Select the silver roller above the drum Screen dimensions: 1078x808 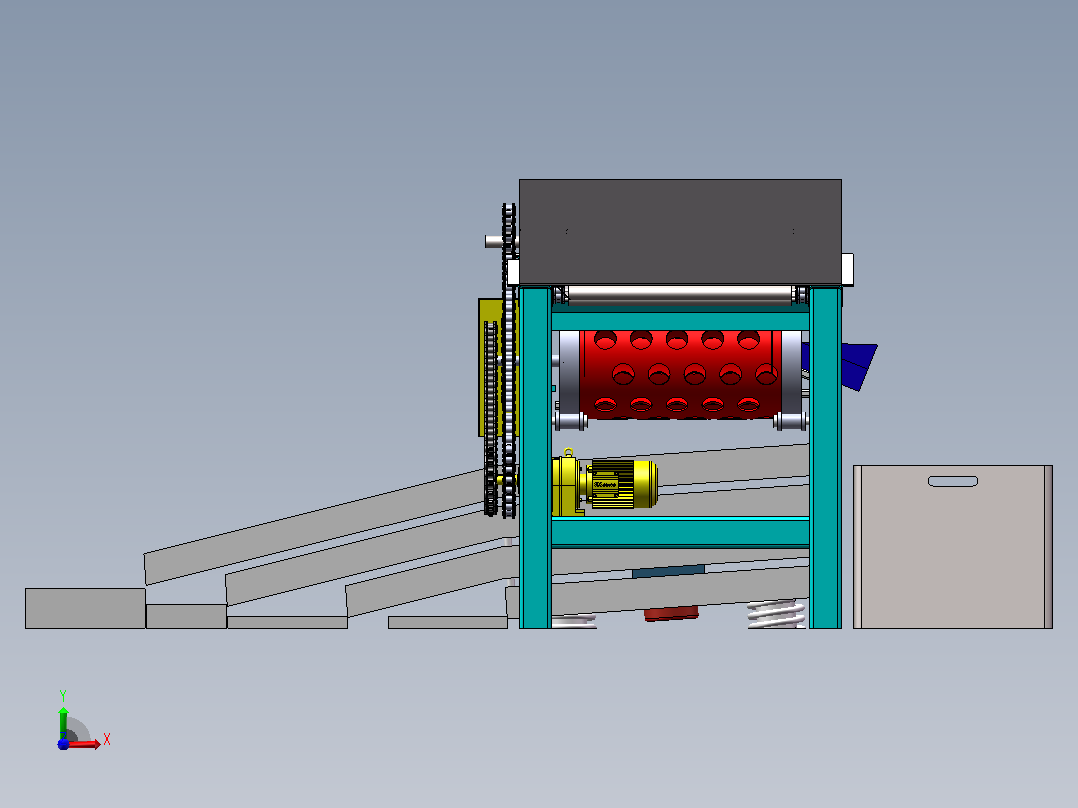(680, 296)
